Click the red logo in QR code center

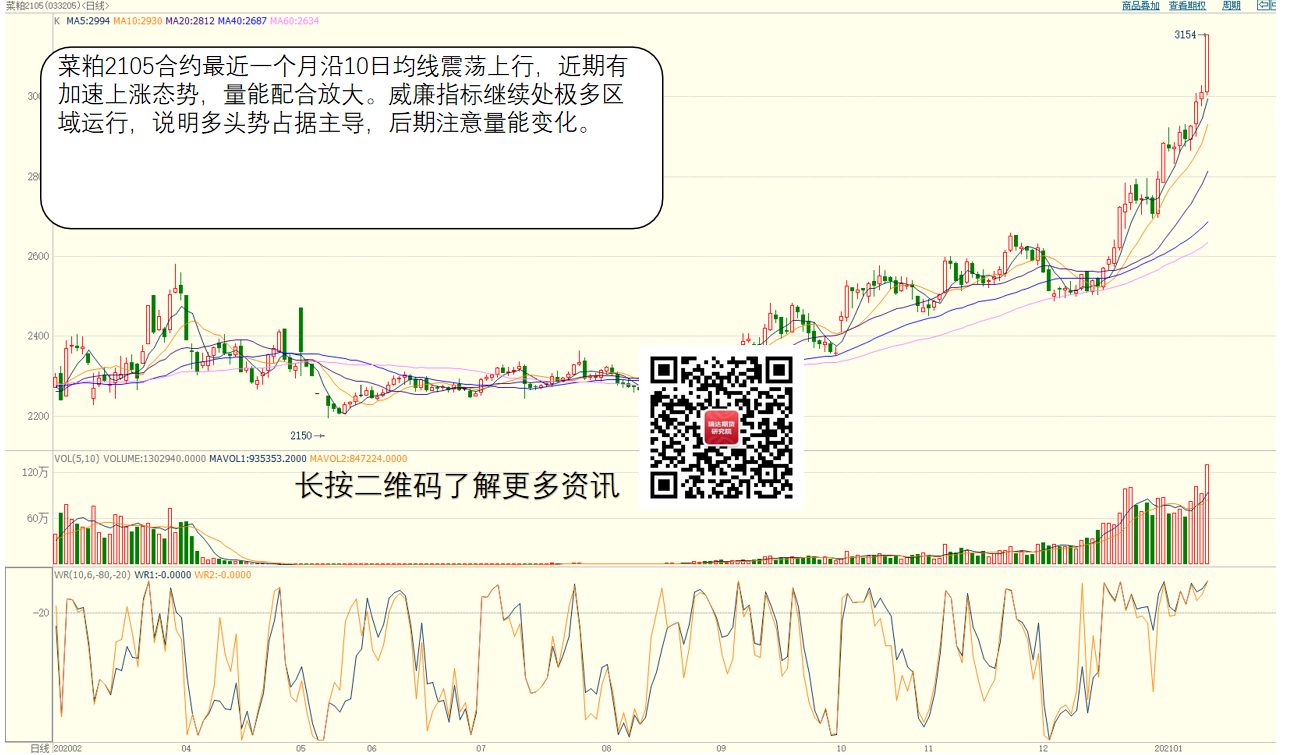pos(721,429)
